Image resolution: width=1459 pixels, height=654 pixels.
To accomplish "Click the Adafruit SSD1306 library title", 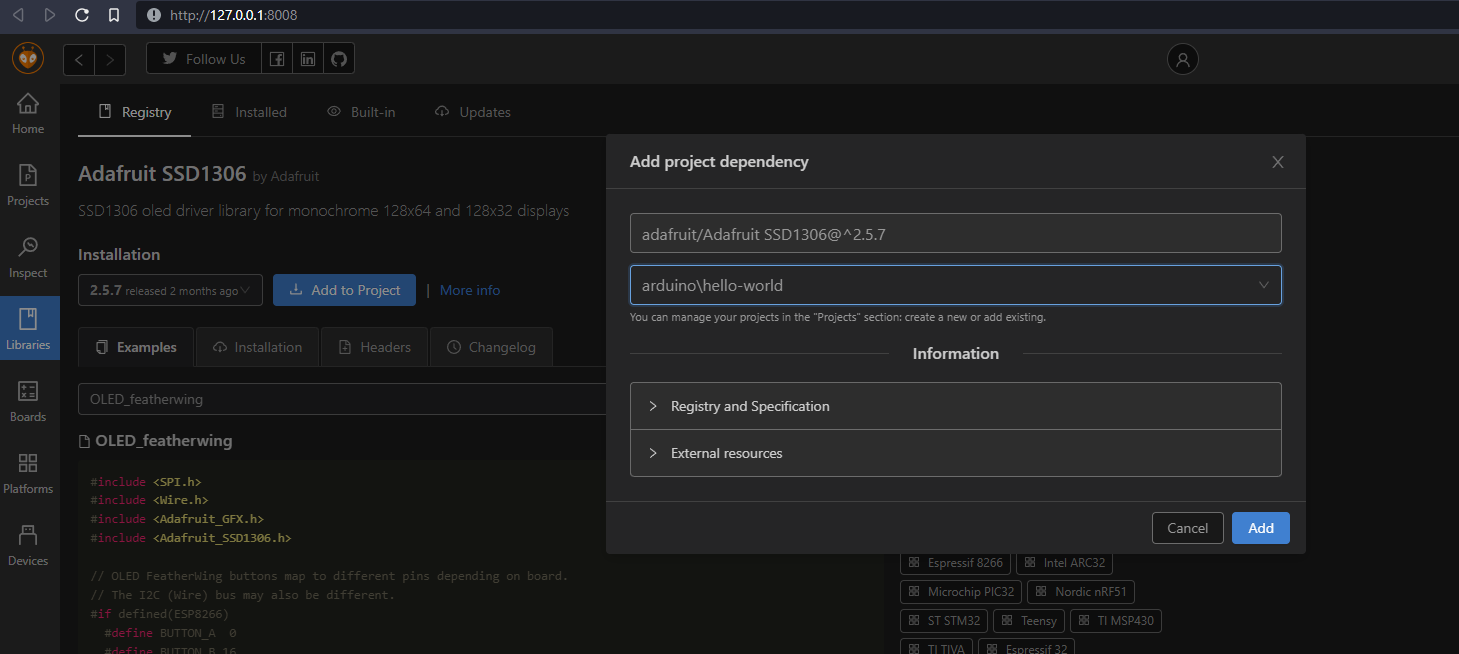I will pyautogui.click(x=162, y=173).
